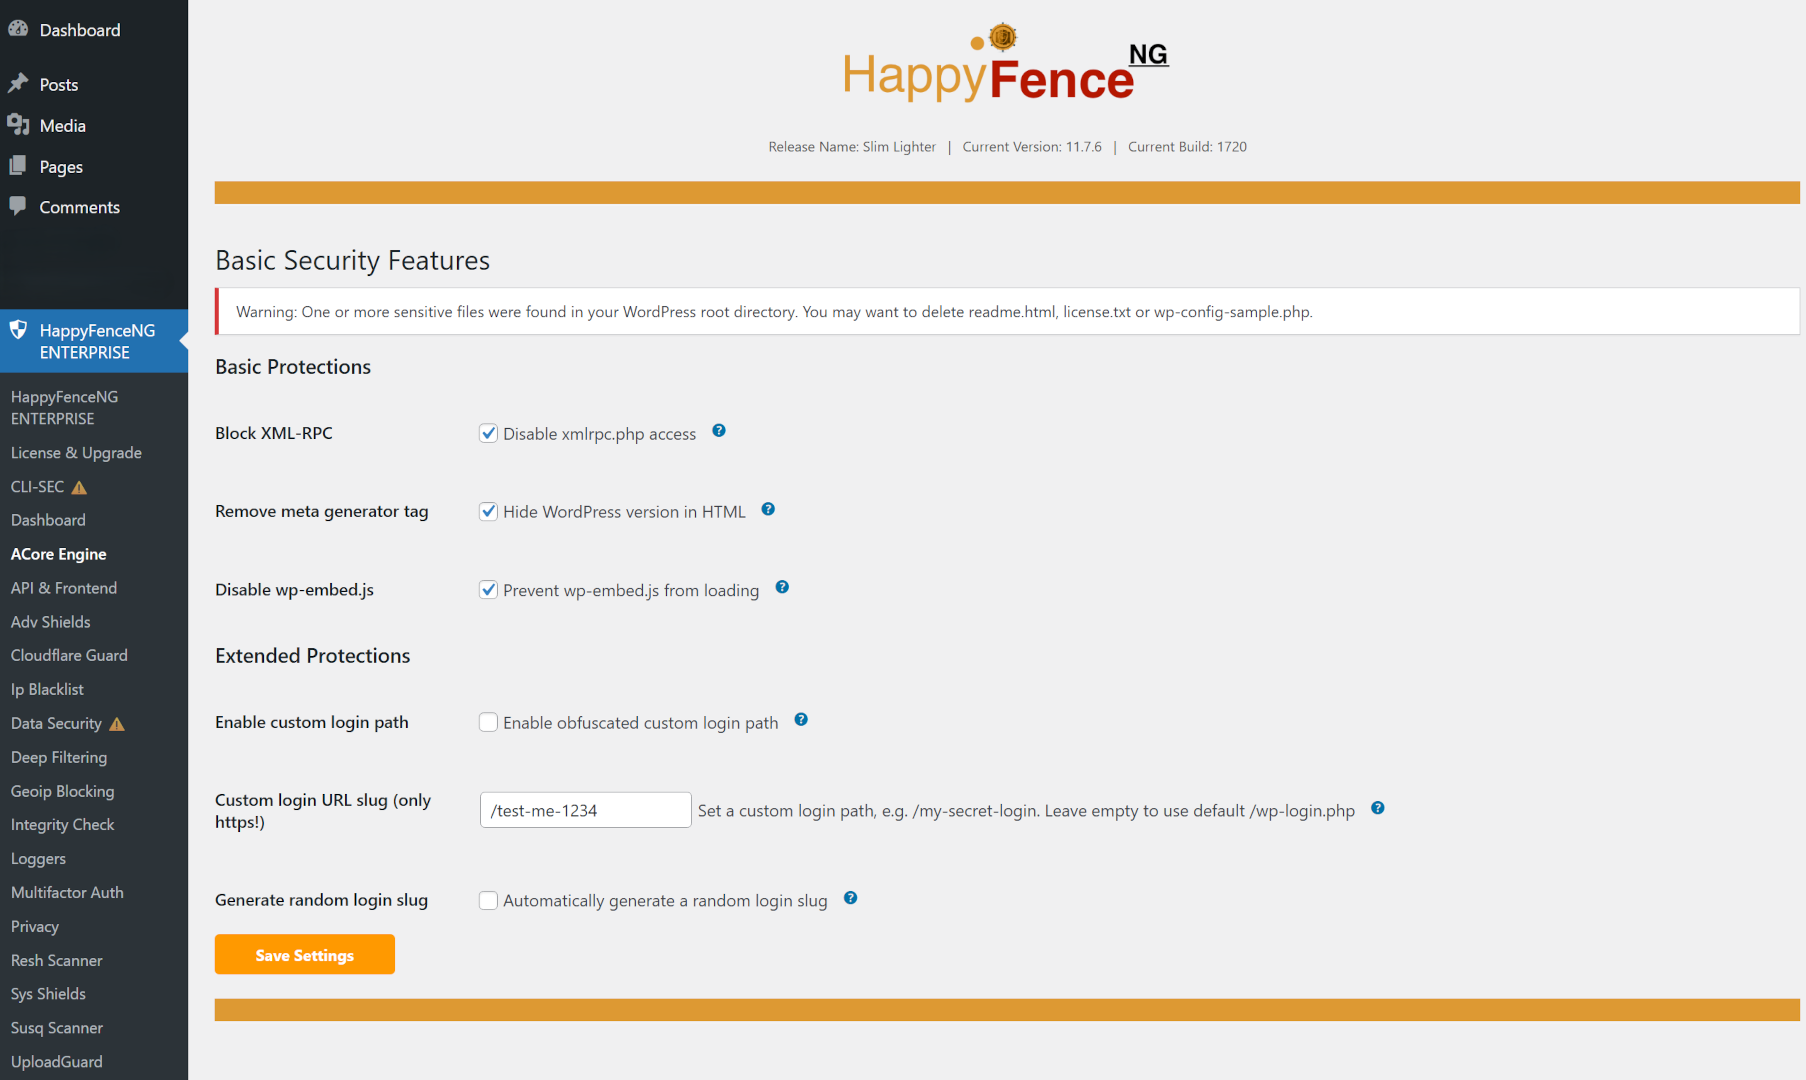This screenshot has height=1080, width=1806.
Task: Click help icon after custom login path description
Action: tap(1378, 808)
